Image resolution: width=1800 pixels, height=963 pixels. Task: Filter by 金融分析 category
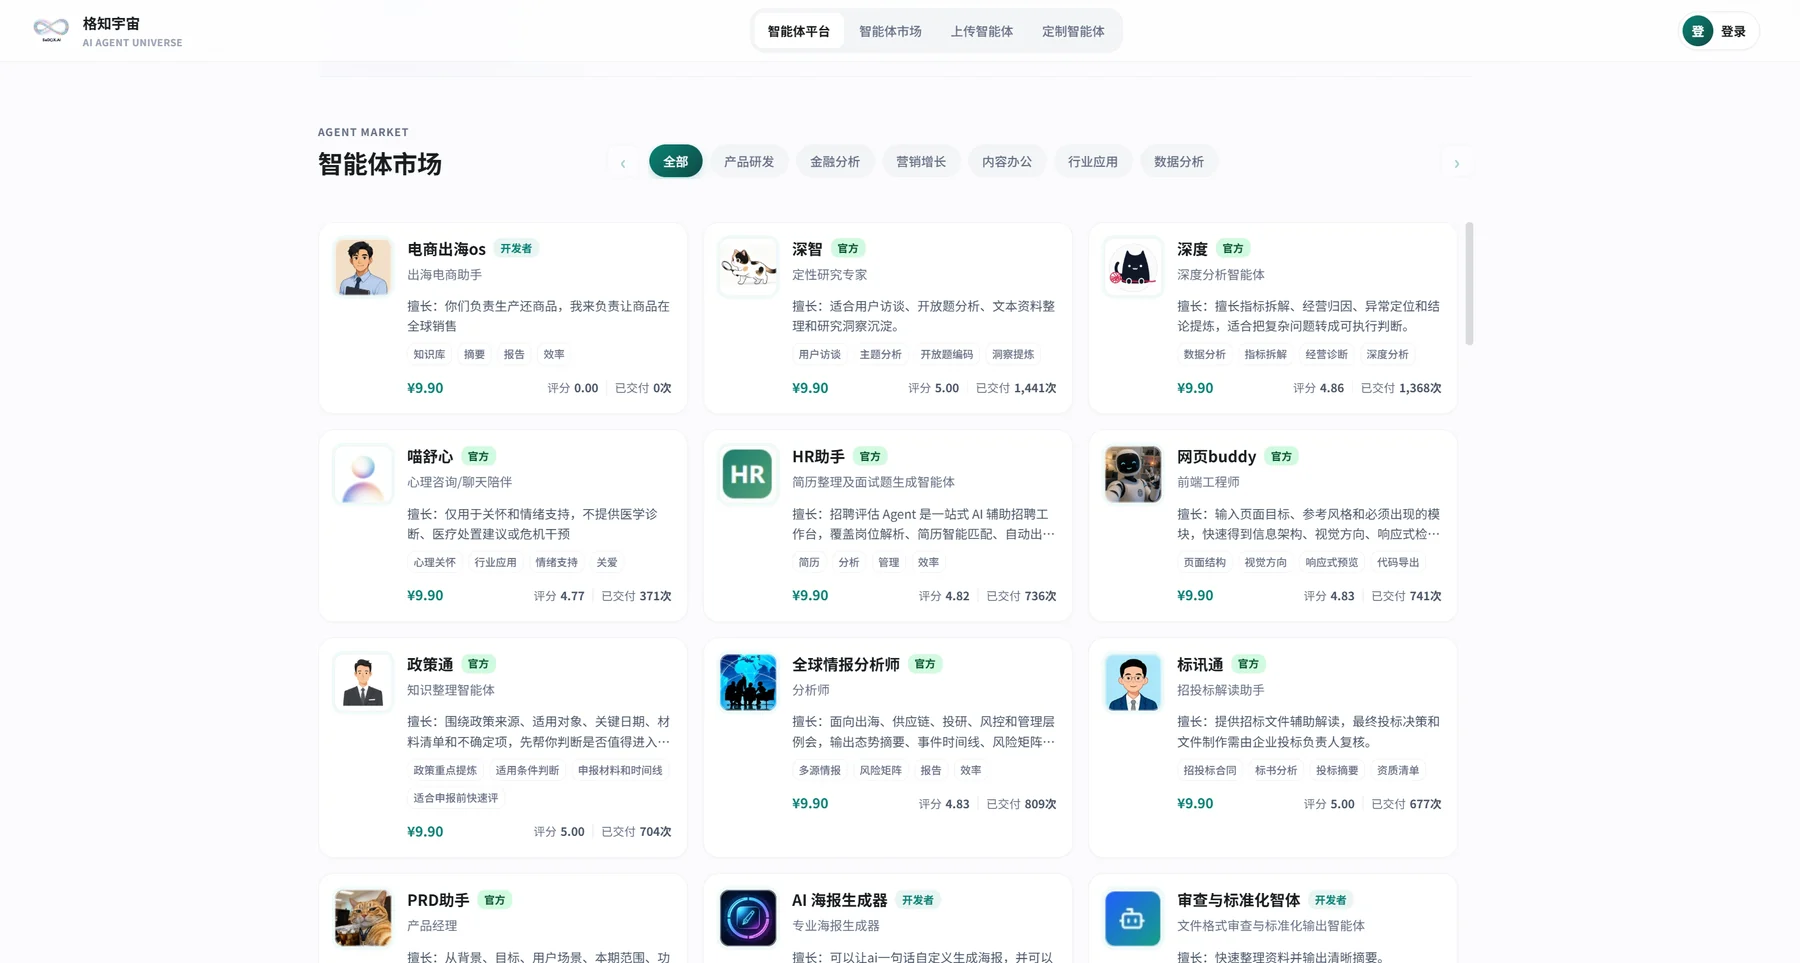tap(835, 161)
